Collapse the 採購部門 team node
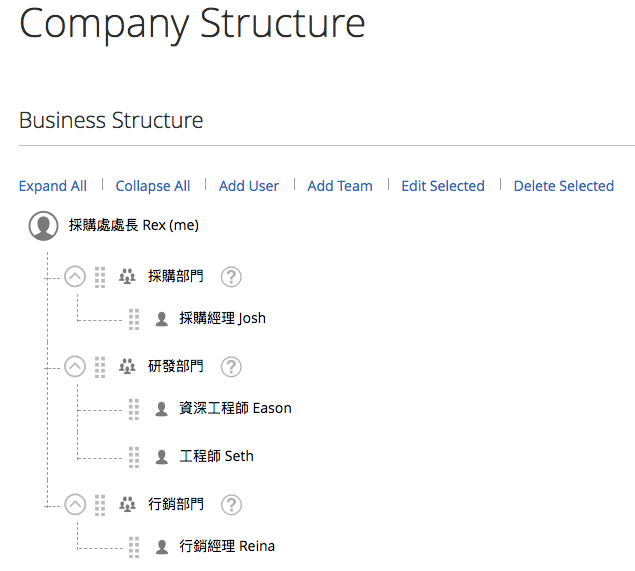 coord(75,277)
